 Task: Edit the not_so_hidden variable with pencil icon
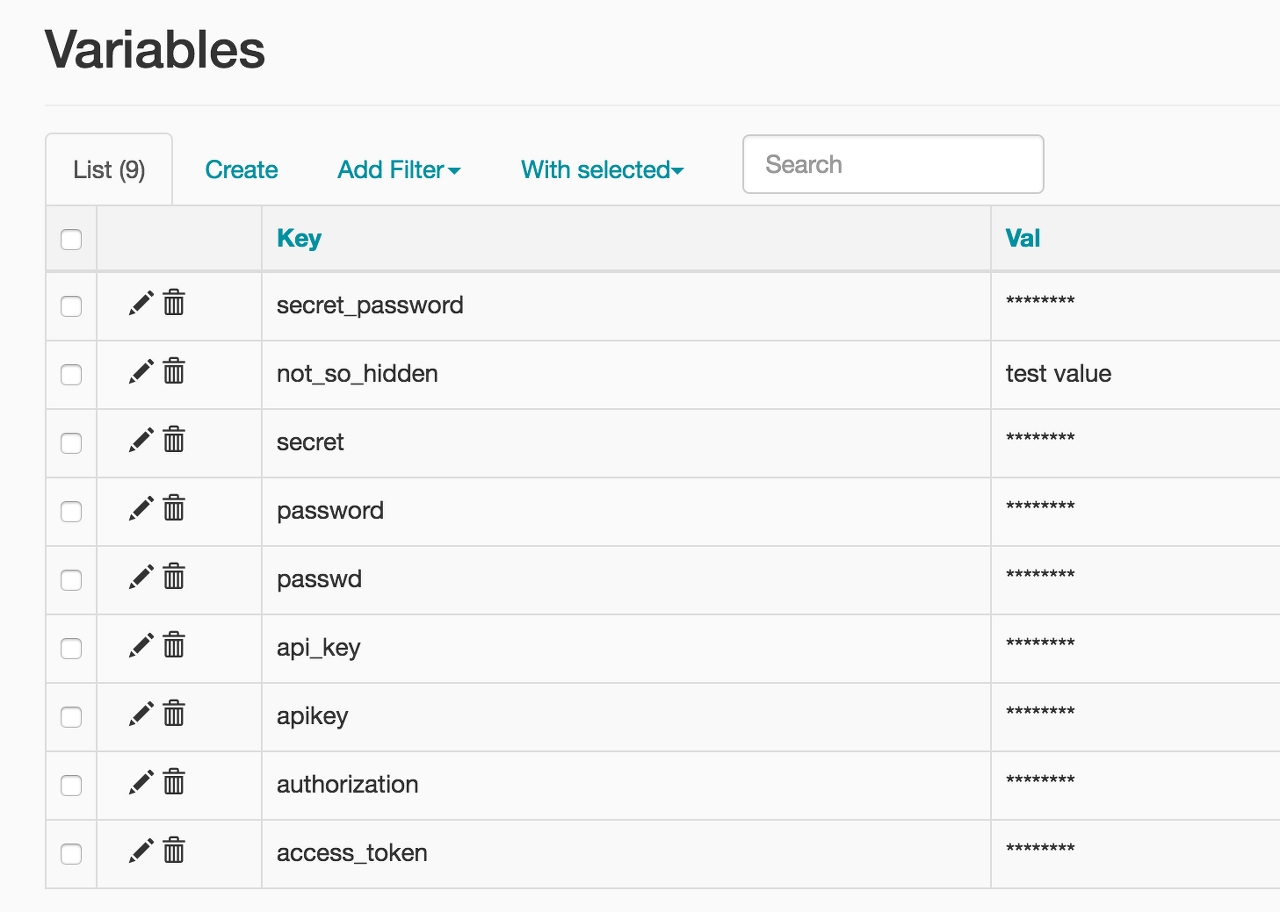pyautogui.click(x=141, y=371)
